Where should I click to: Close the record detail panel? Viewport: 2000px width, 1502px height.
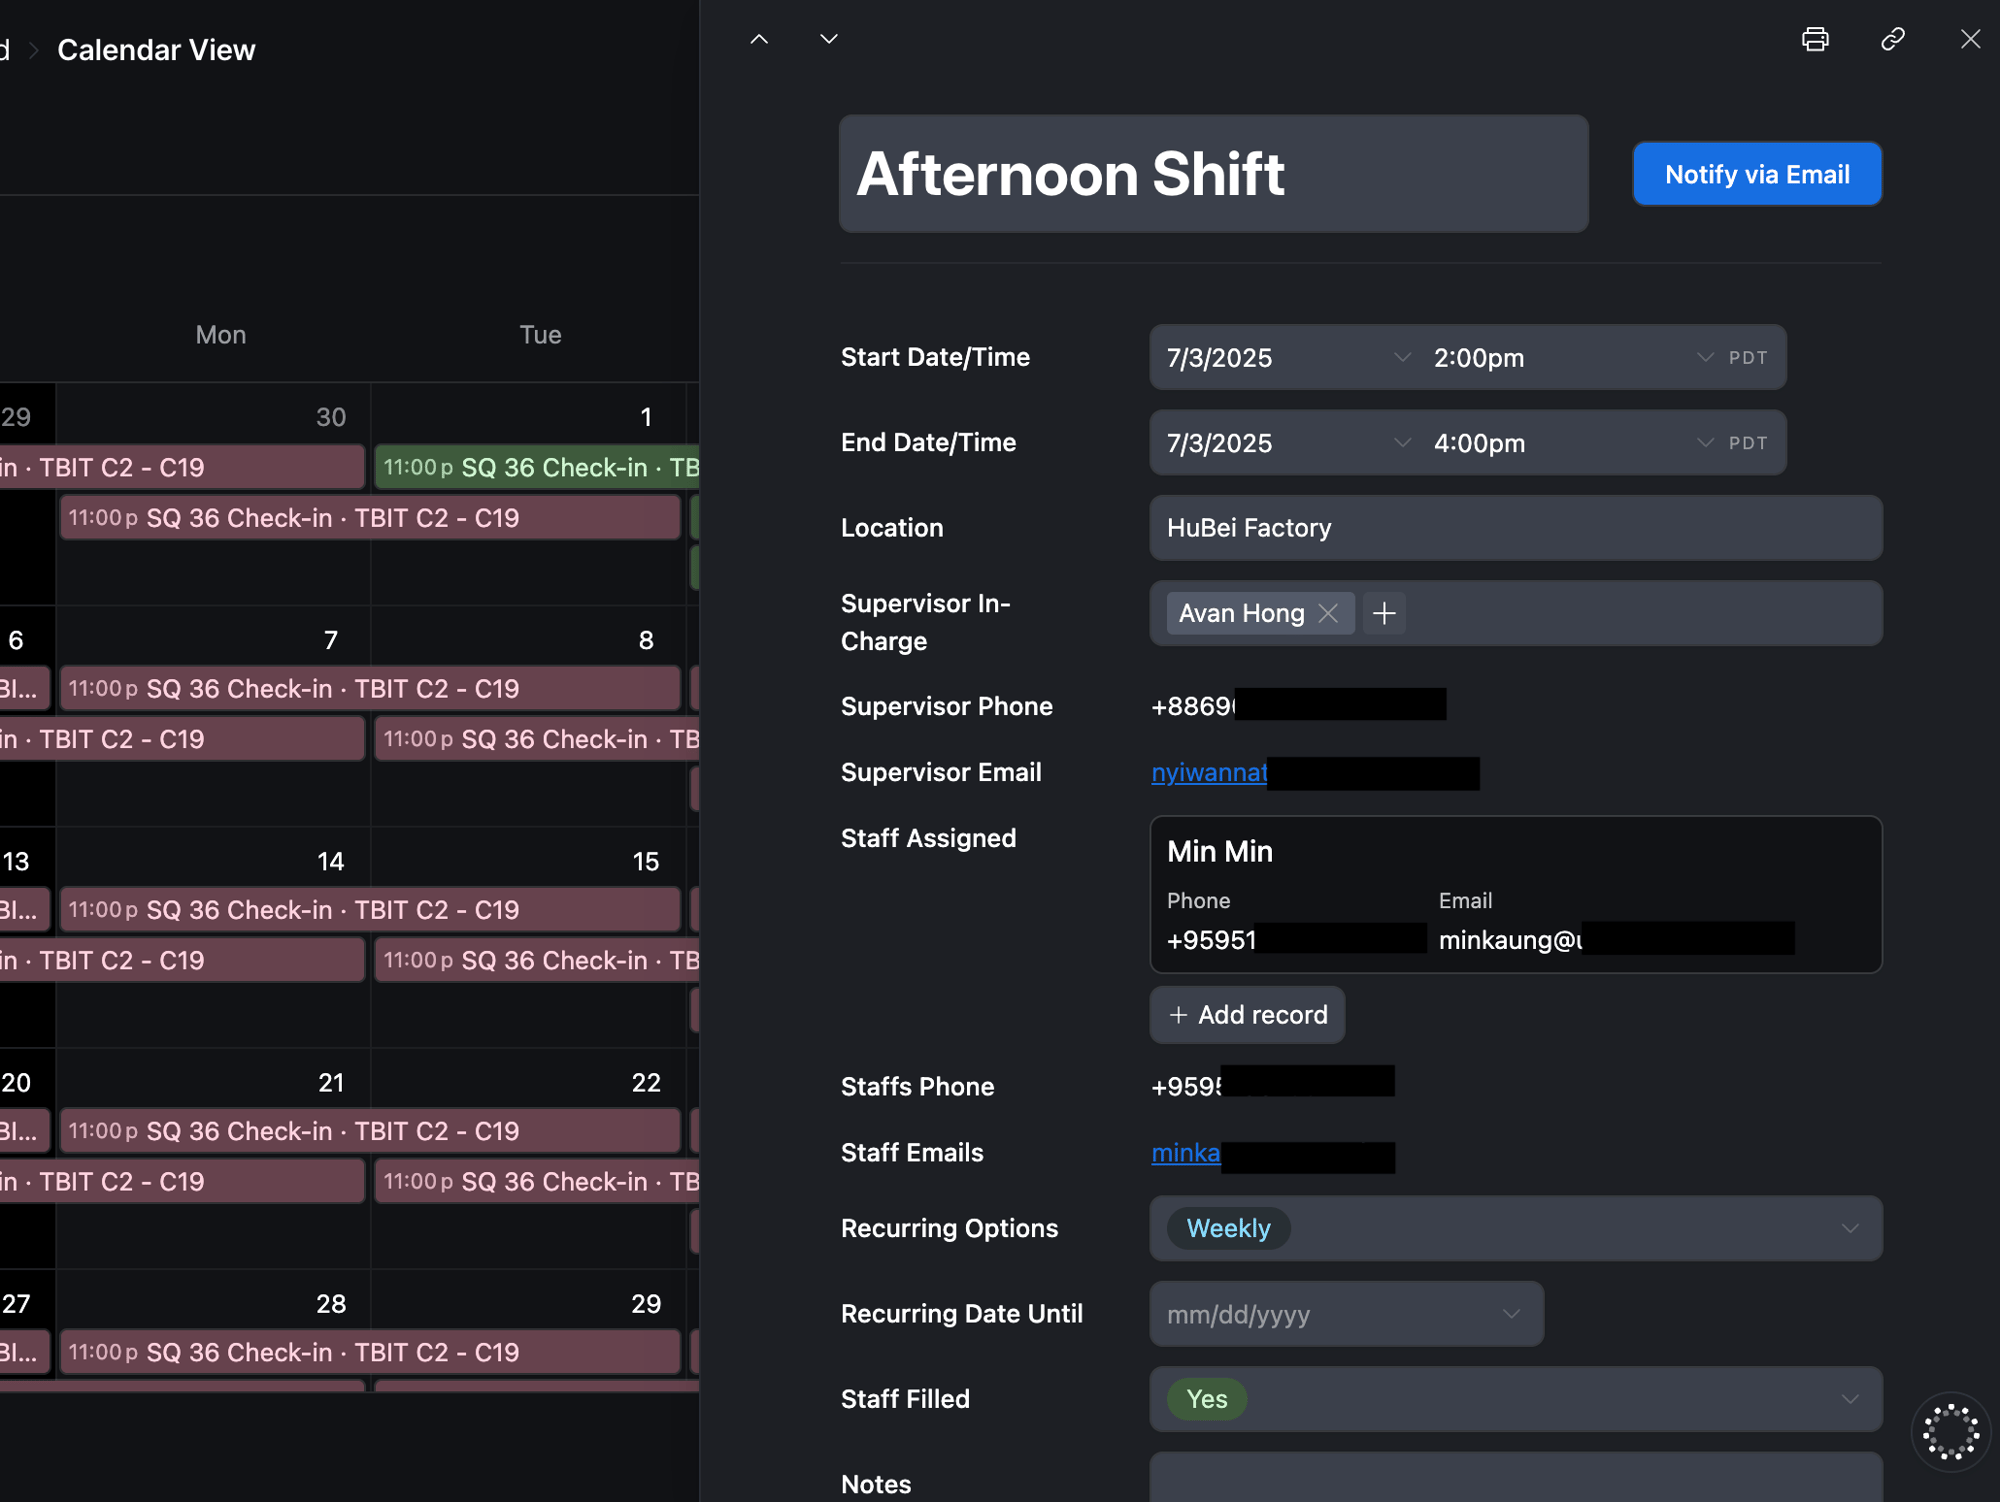(1970, 39)
